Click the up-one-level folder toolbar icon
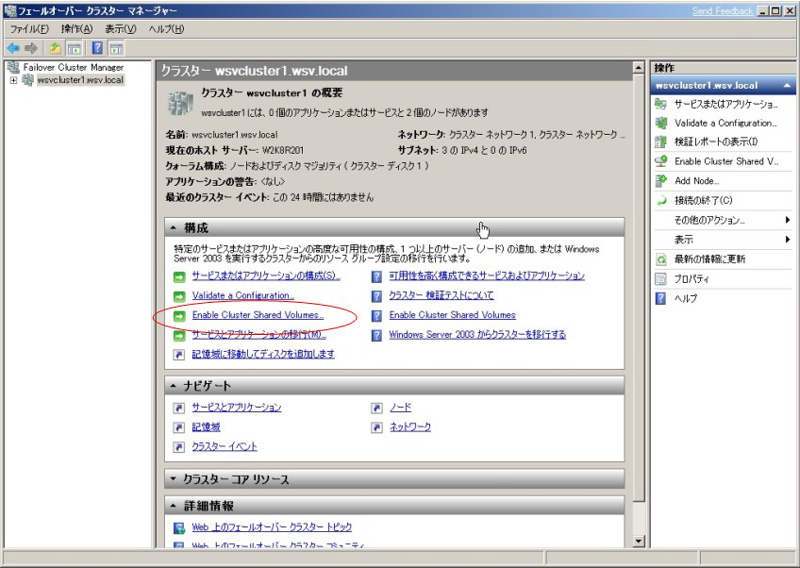 [54, 48]
